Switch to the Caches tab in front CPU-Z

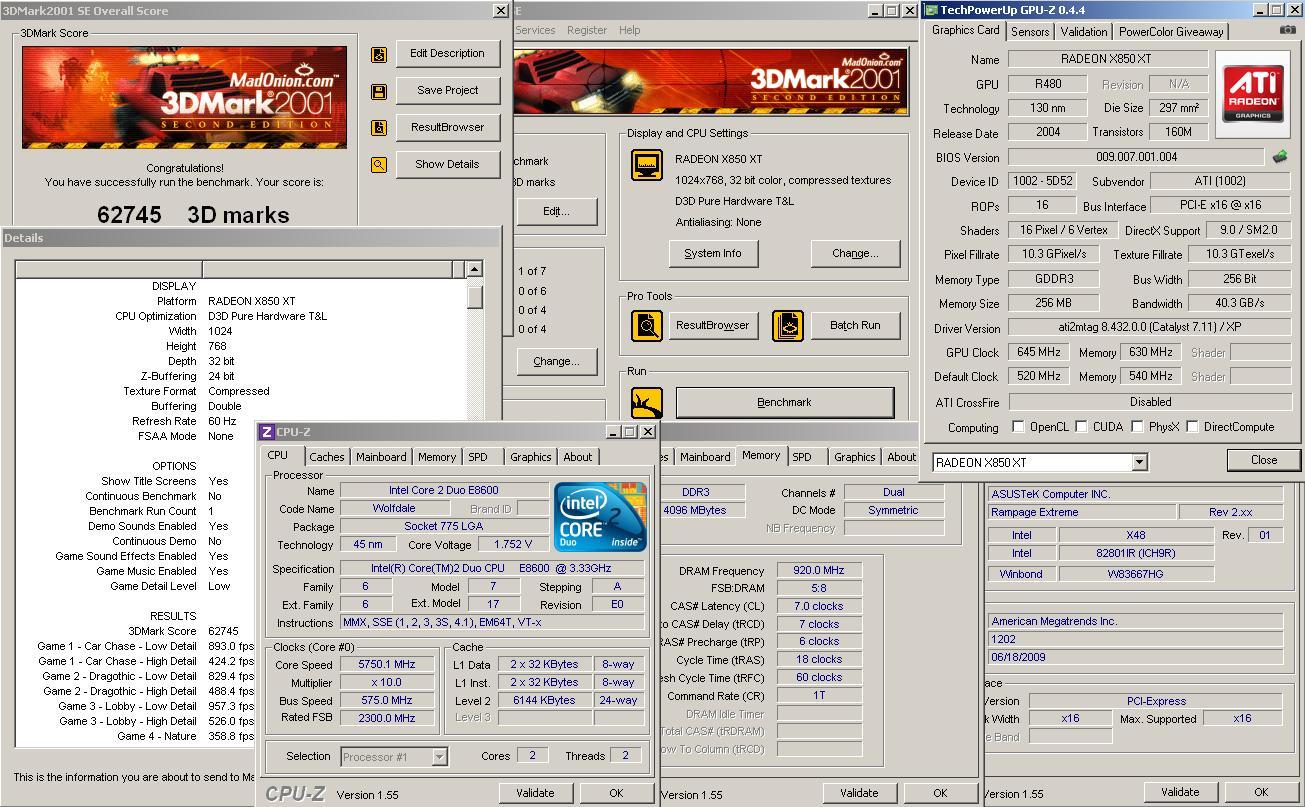tap(326, 457)
